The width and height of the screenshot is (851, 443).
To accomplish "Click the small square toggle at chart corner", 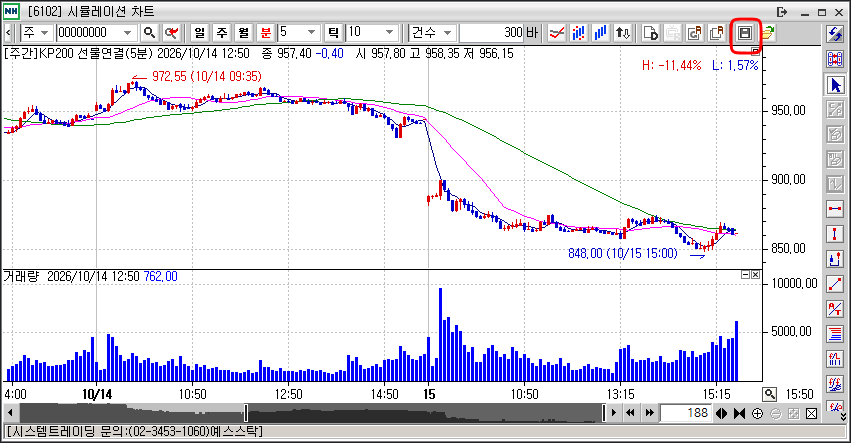I will pyautogui.click(x=755, y=51).
